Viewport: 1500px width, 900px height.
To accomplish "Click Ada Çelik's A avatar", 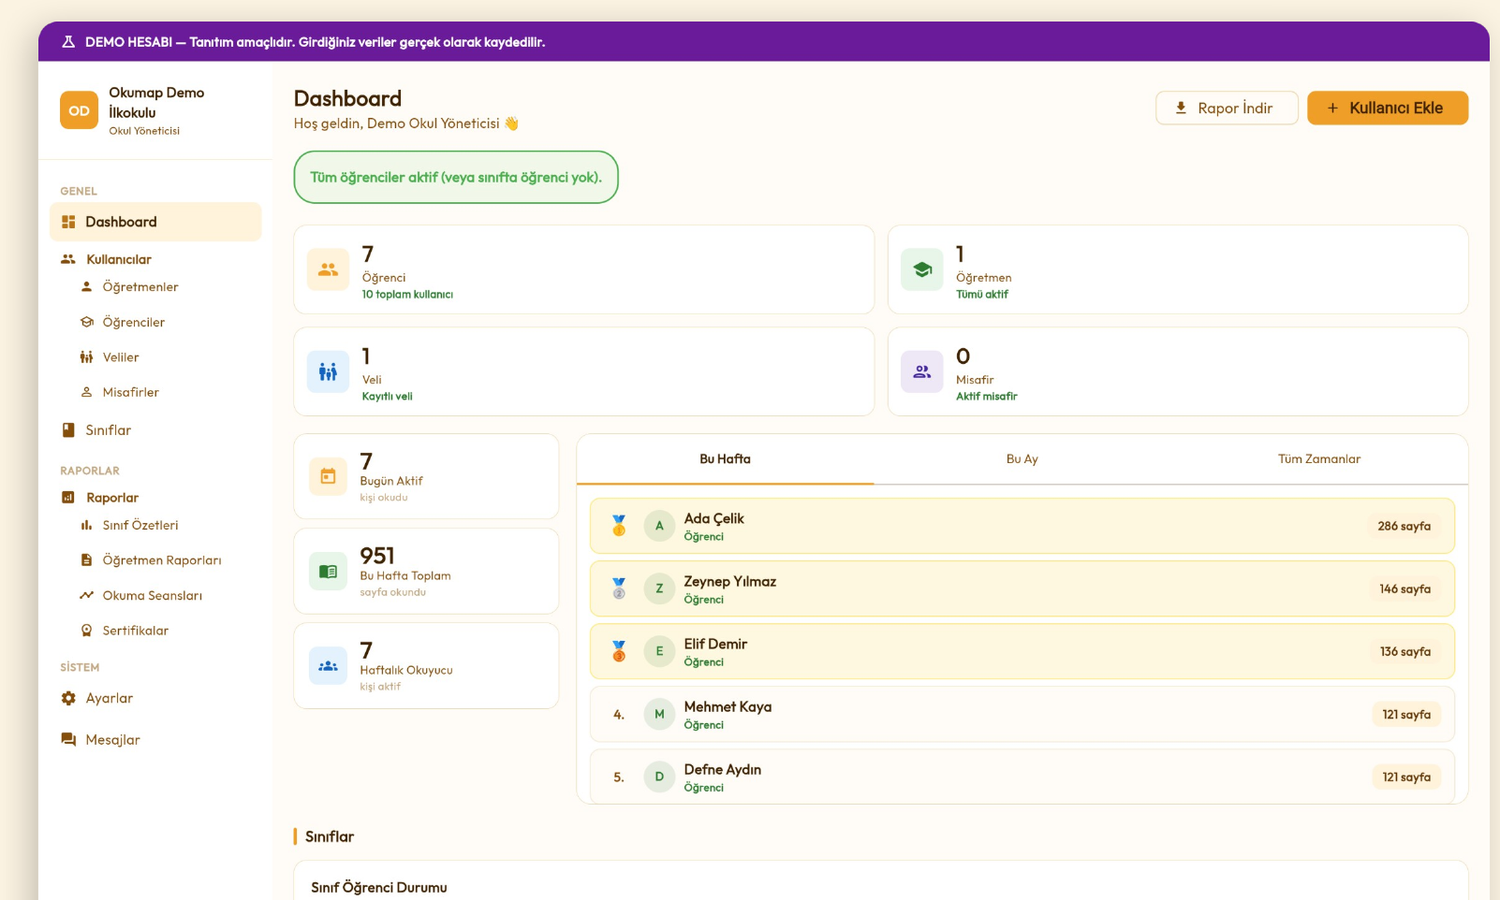I will tap(659, 526).
